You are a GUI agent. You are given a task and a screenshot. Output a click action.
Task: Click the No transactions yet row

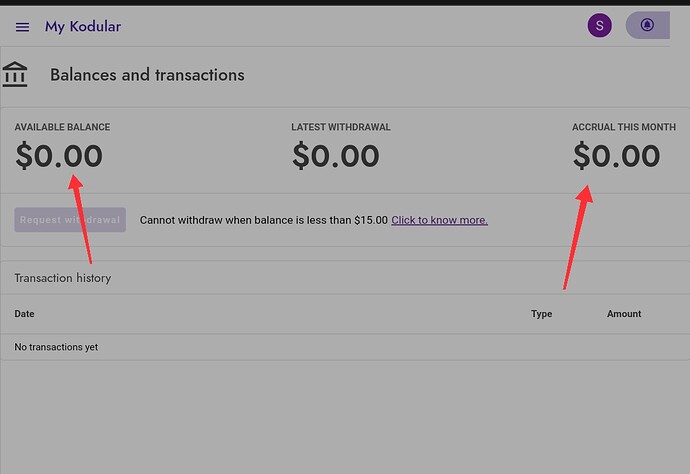point(56,347)
